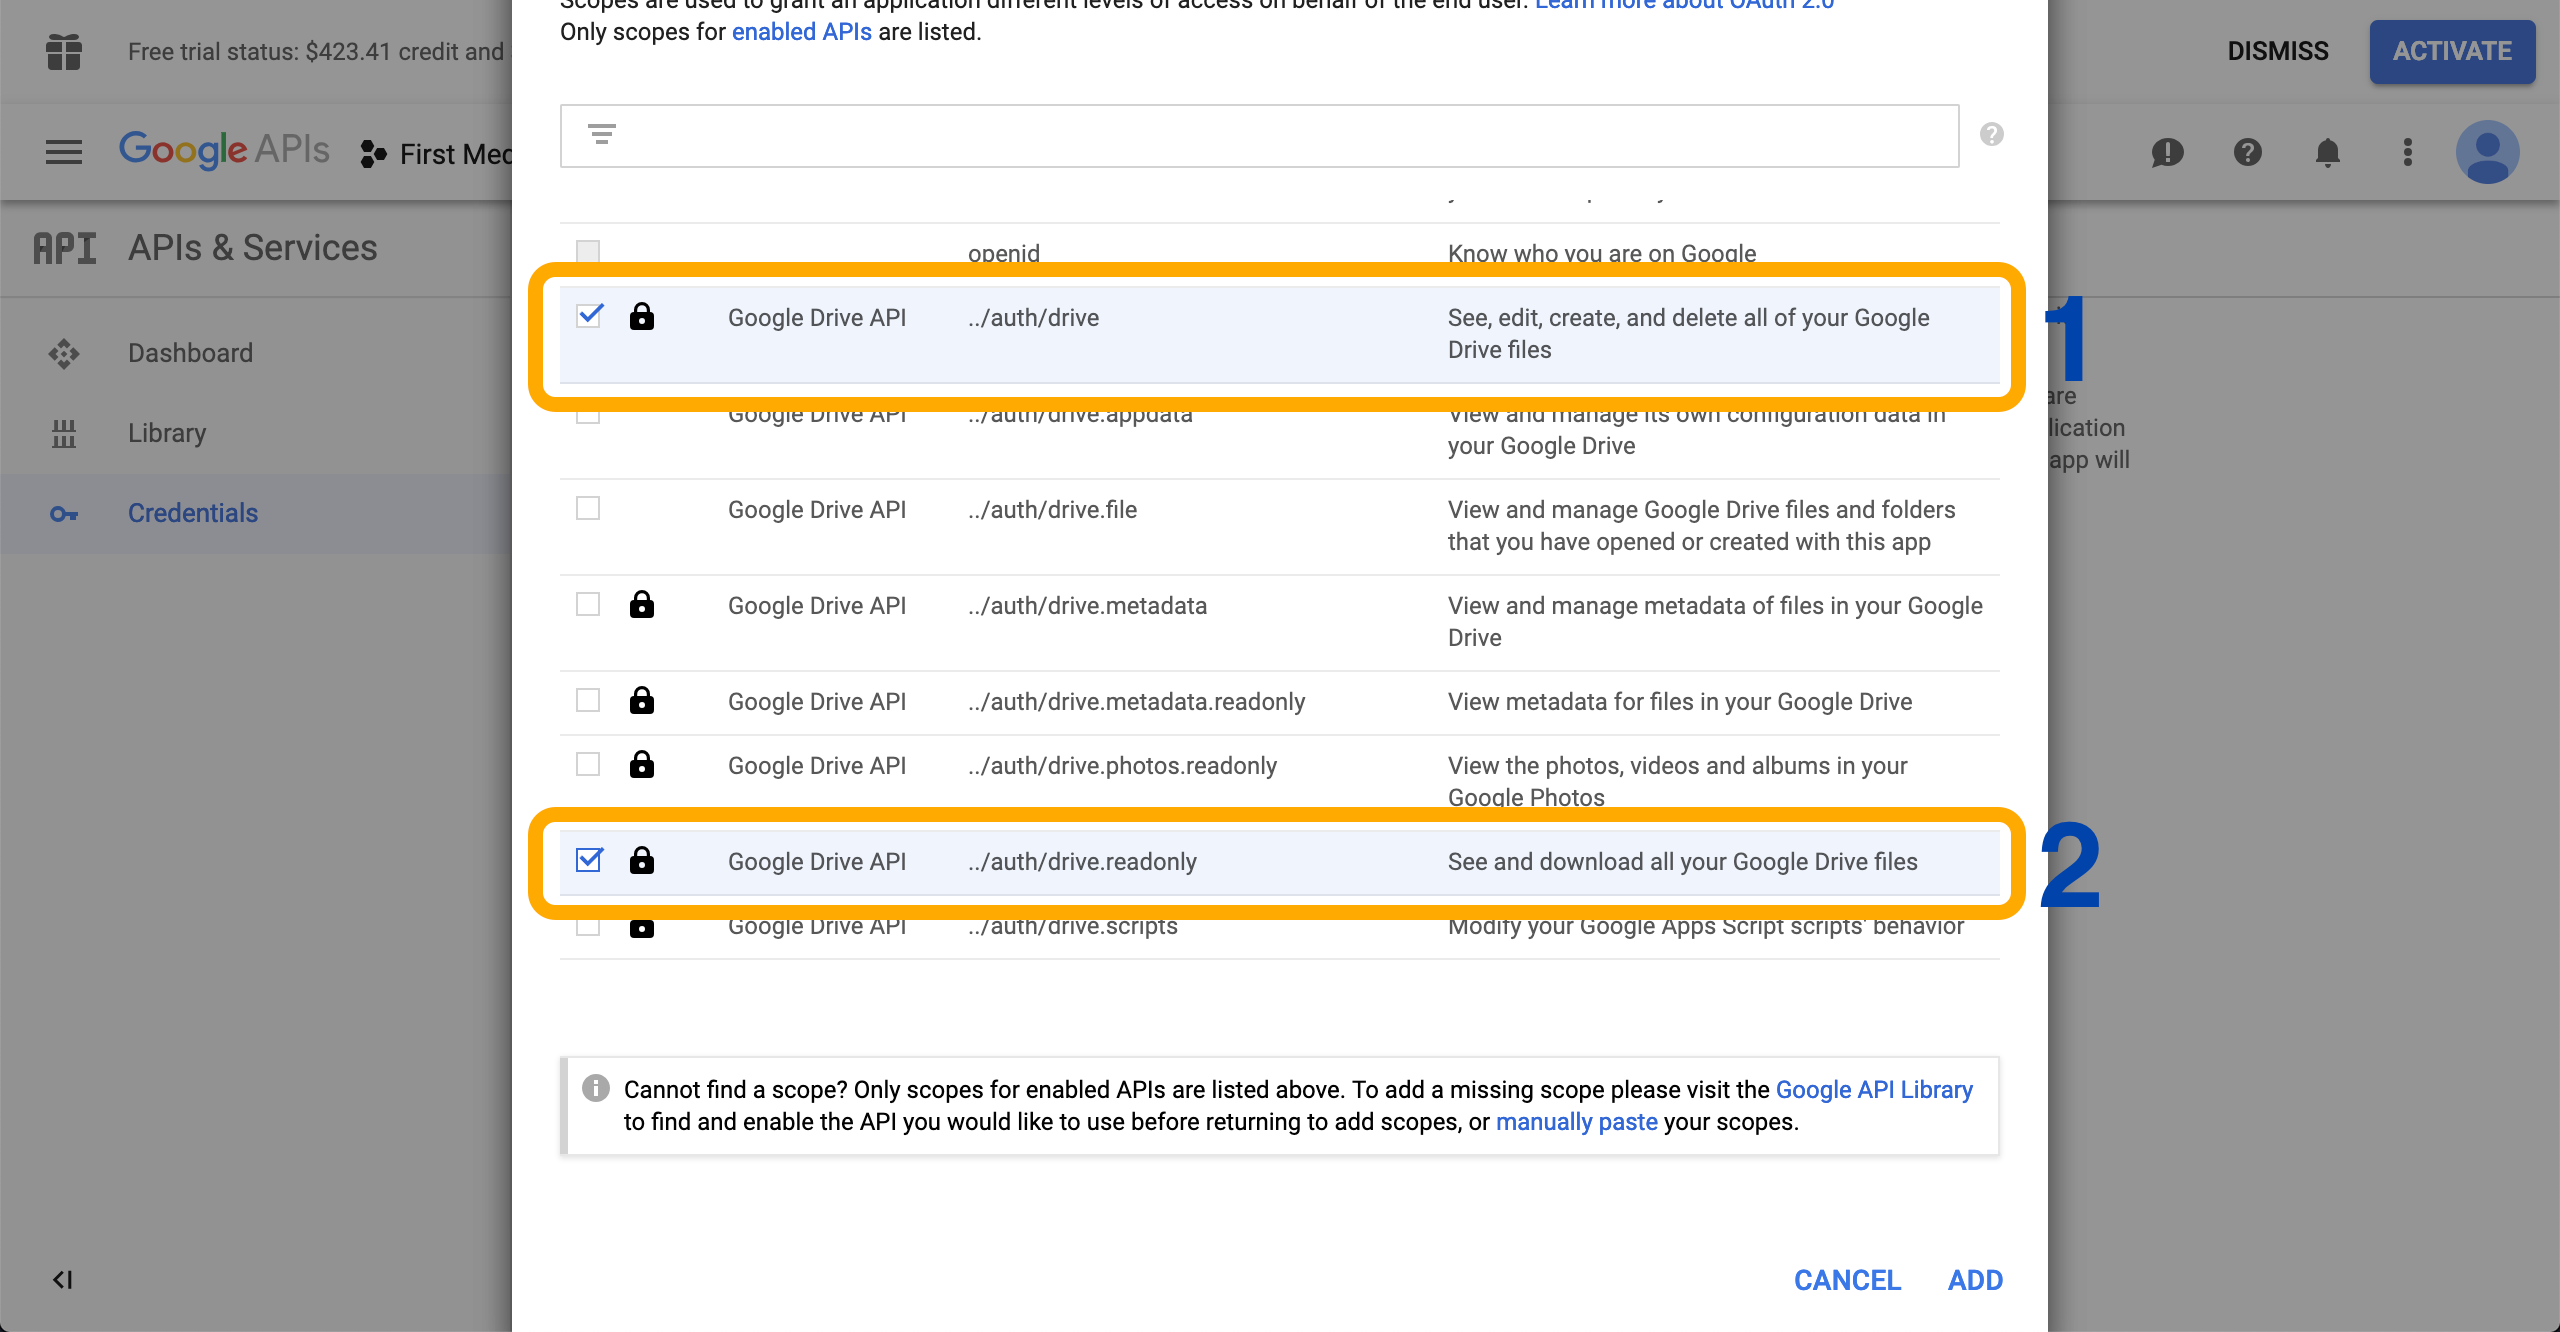Screen dimensions: 2560x1332
Task: Click the DISMISS button in the trial banner
Action: [x=2278, y=51]
